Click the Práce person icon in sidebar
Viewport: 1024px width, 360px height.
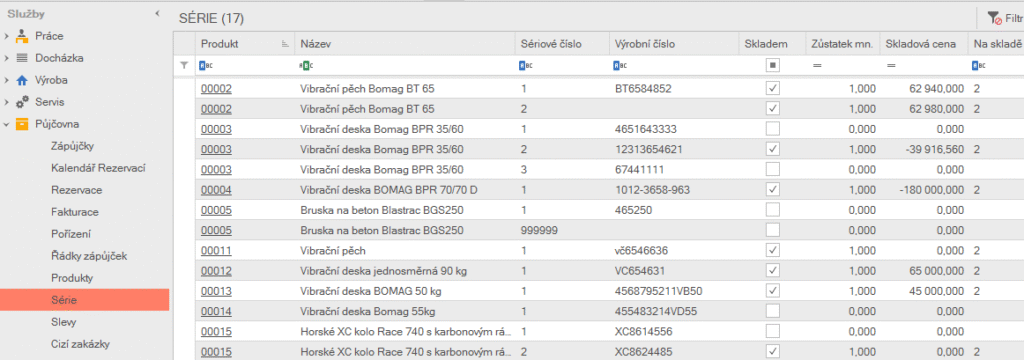click(x=22, y=36)
